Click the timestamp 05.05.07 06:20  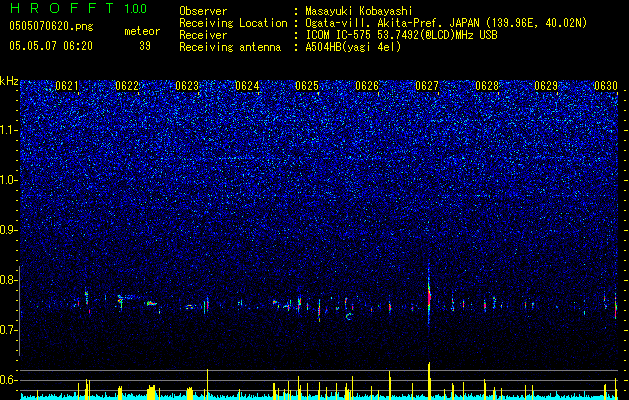(x=51, y=46)
